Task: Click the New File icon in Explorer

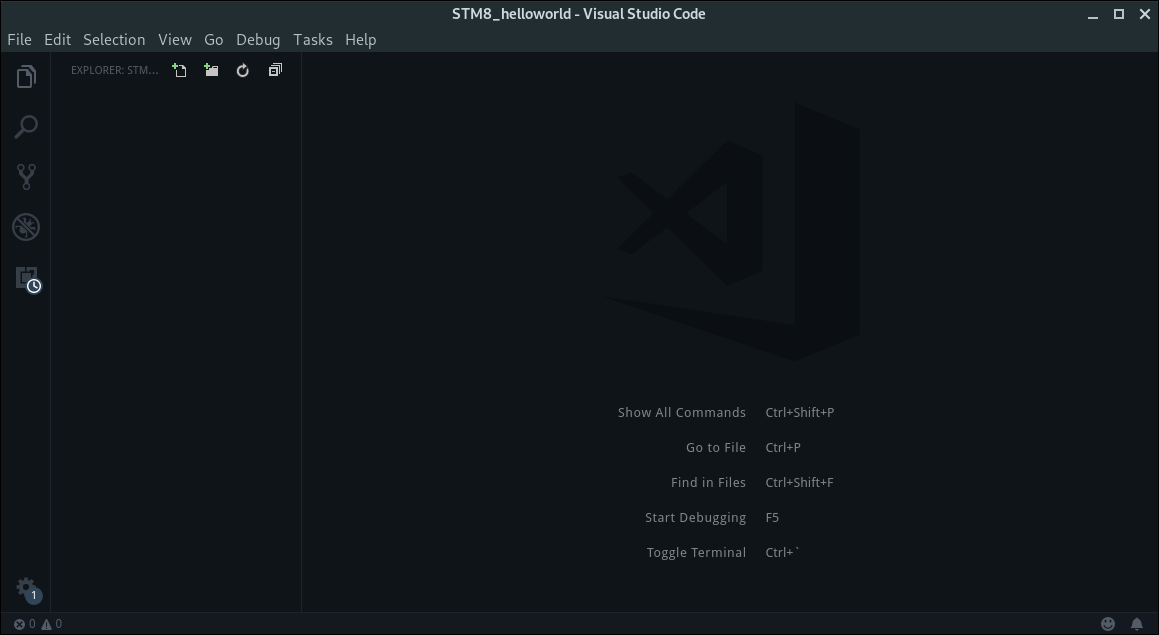Action: (179, 70)
